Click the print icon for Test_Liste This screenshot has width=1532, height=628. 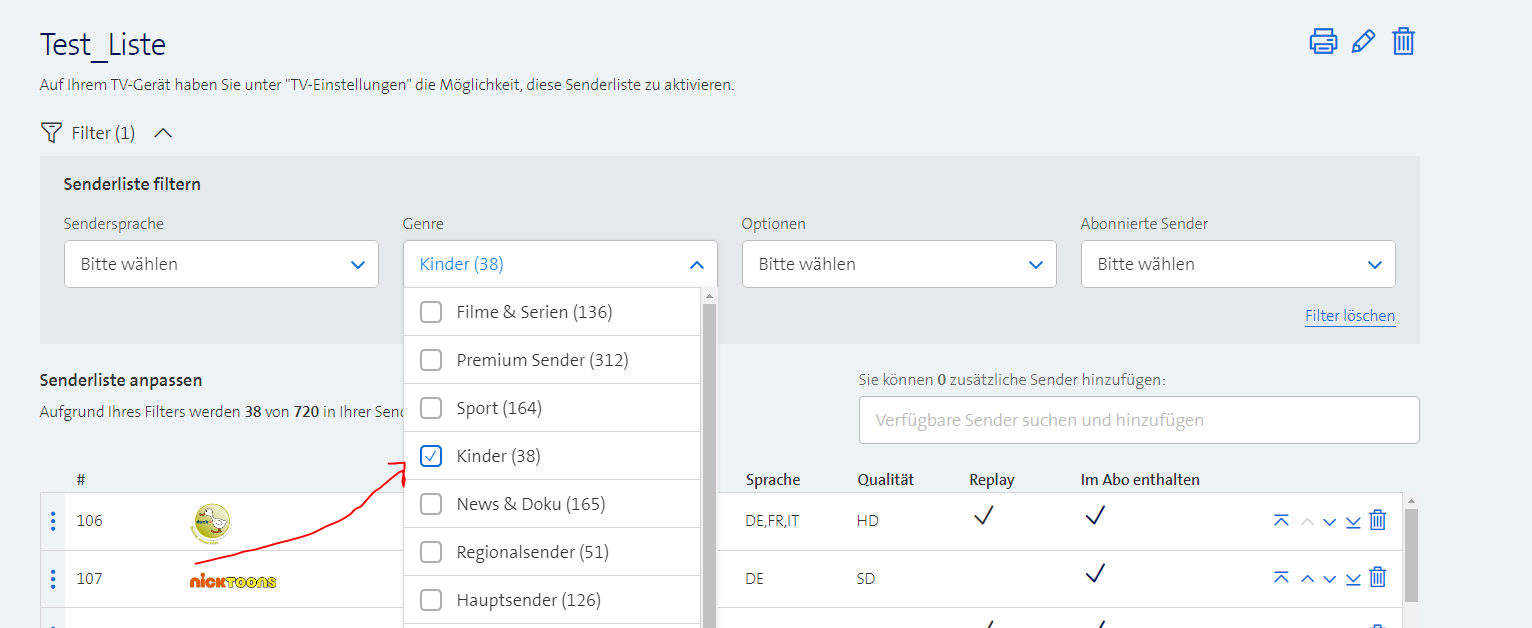tap(1323, 42)
